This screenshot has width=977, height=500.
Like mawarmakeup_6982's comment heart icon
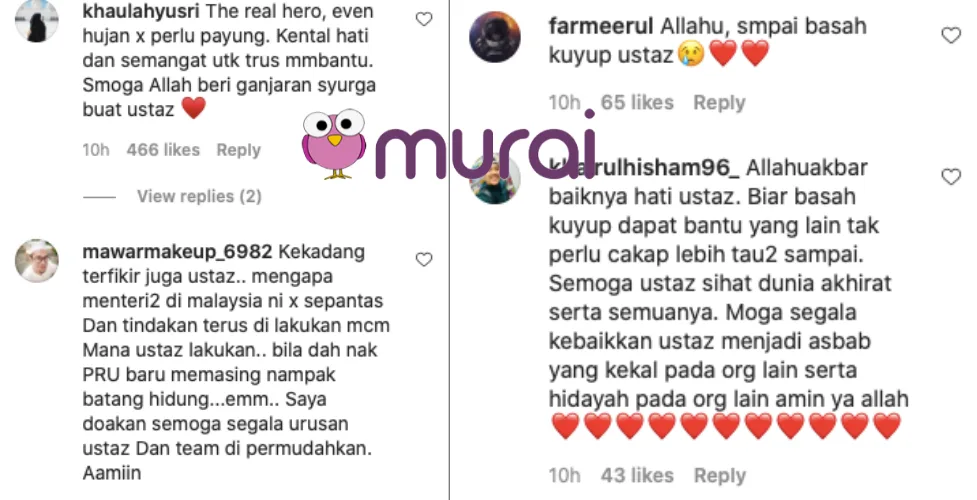424,259
